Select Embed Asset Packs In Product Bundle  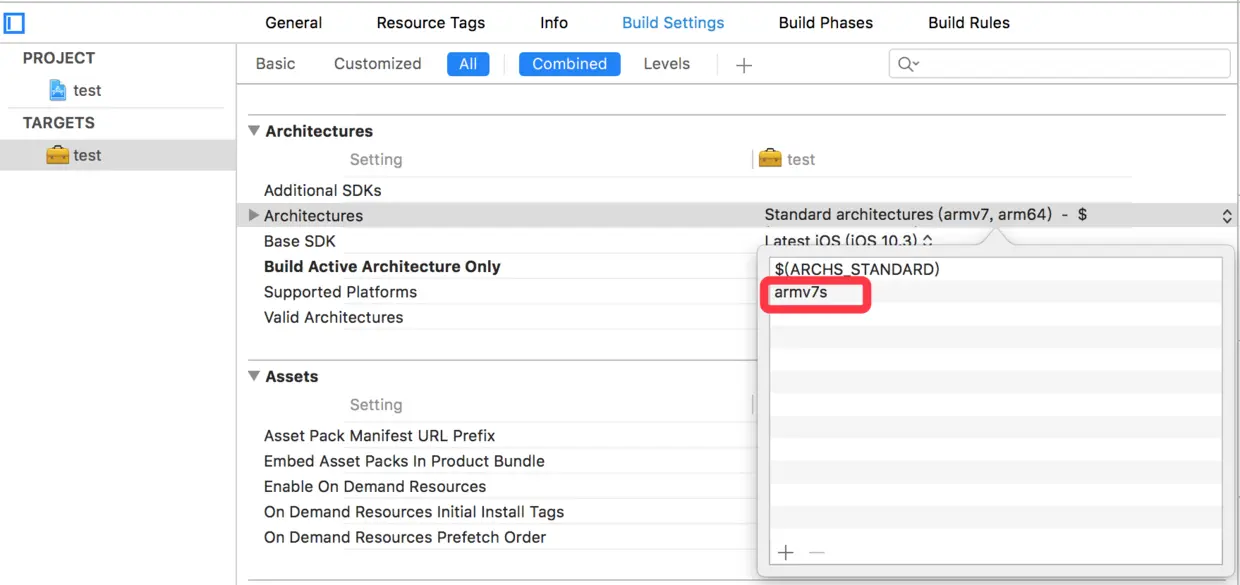(x=404, y=461)
